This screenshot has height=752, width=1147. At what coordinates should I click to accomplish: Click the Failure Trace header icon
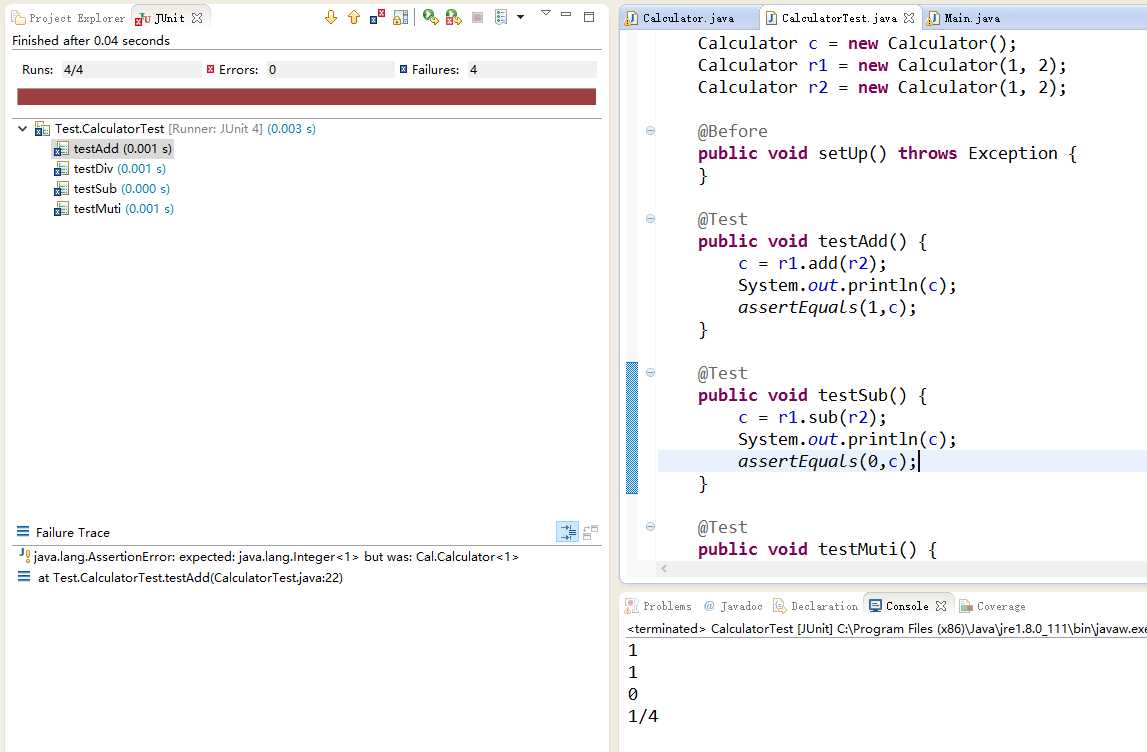[x=23, y=532]
